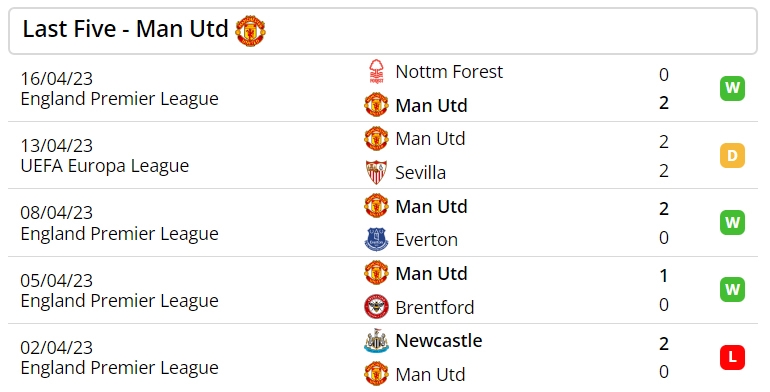Click the green W badge for 16/04/23
The height and width of the screenshot is (392, 770).
point(732,88)
